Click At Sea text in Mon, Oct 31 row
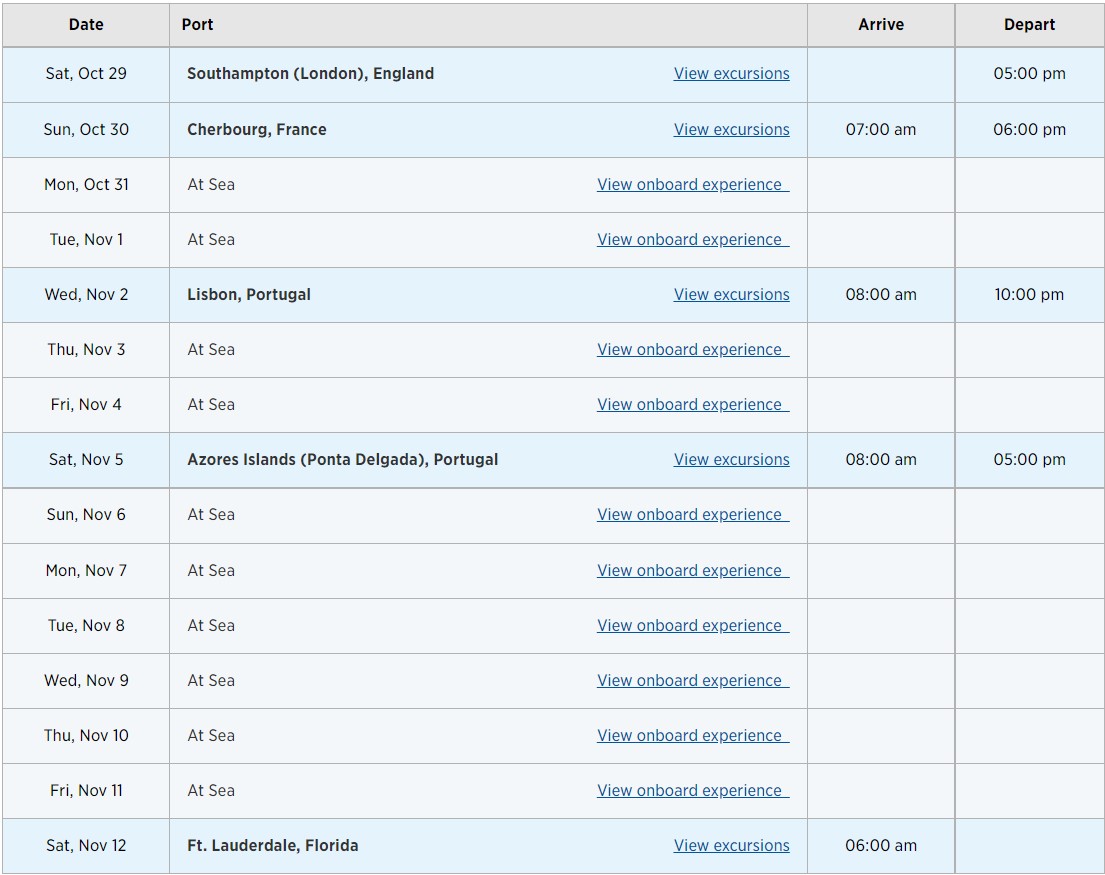The height and width of the screenshot is (875, 1105). coord(211,185)
